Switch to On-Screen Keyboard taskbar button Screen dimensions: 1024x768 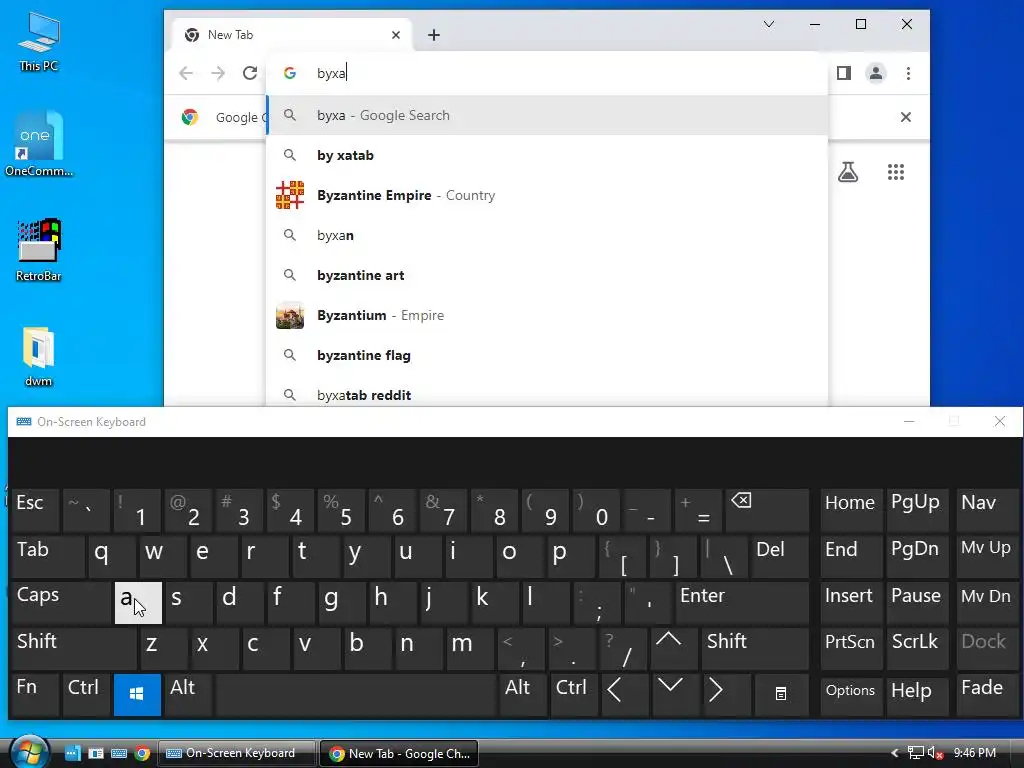237,754
